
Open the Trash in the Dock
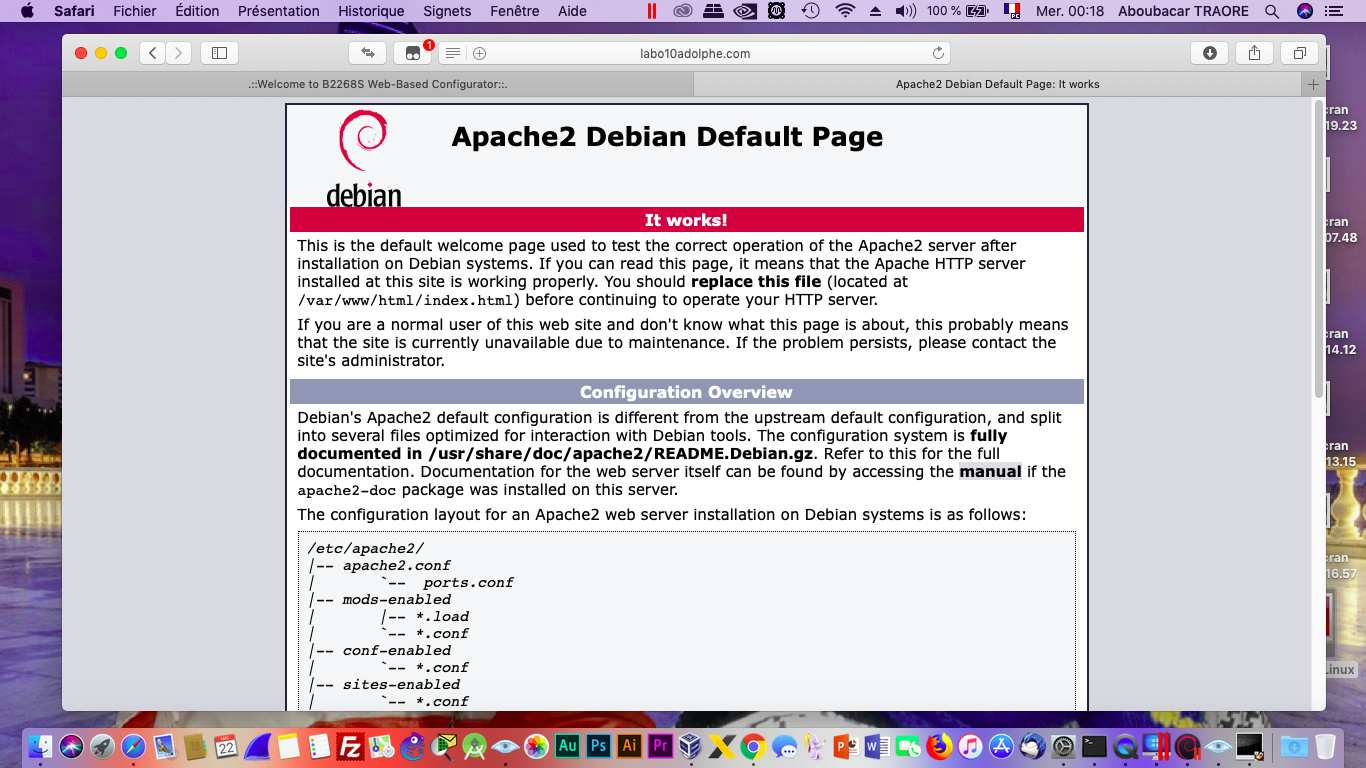[x=1325, y=747]
